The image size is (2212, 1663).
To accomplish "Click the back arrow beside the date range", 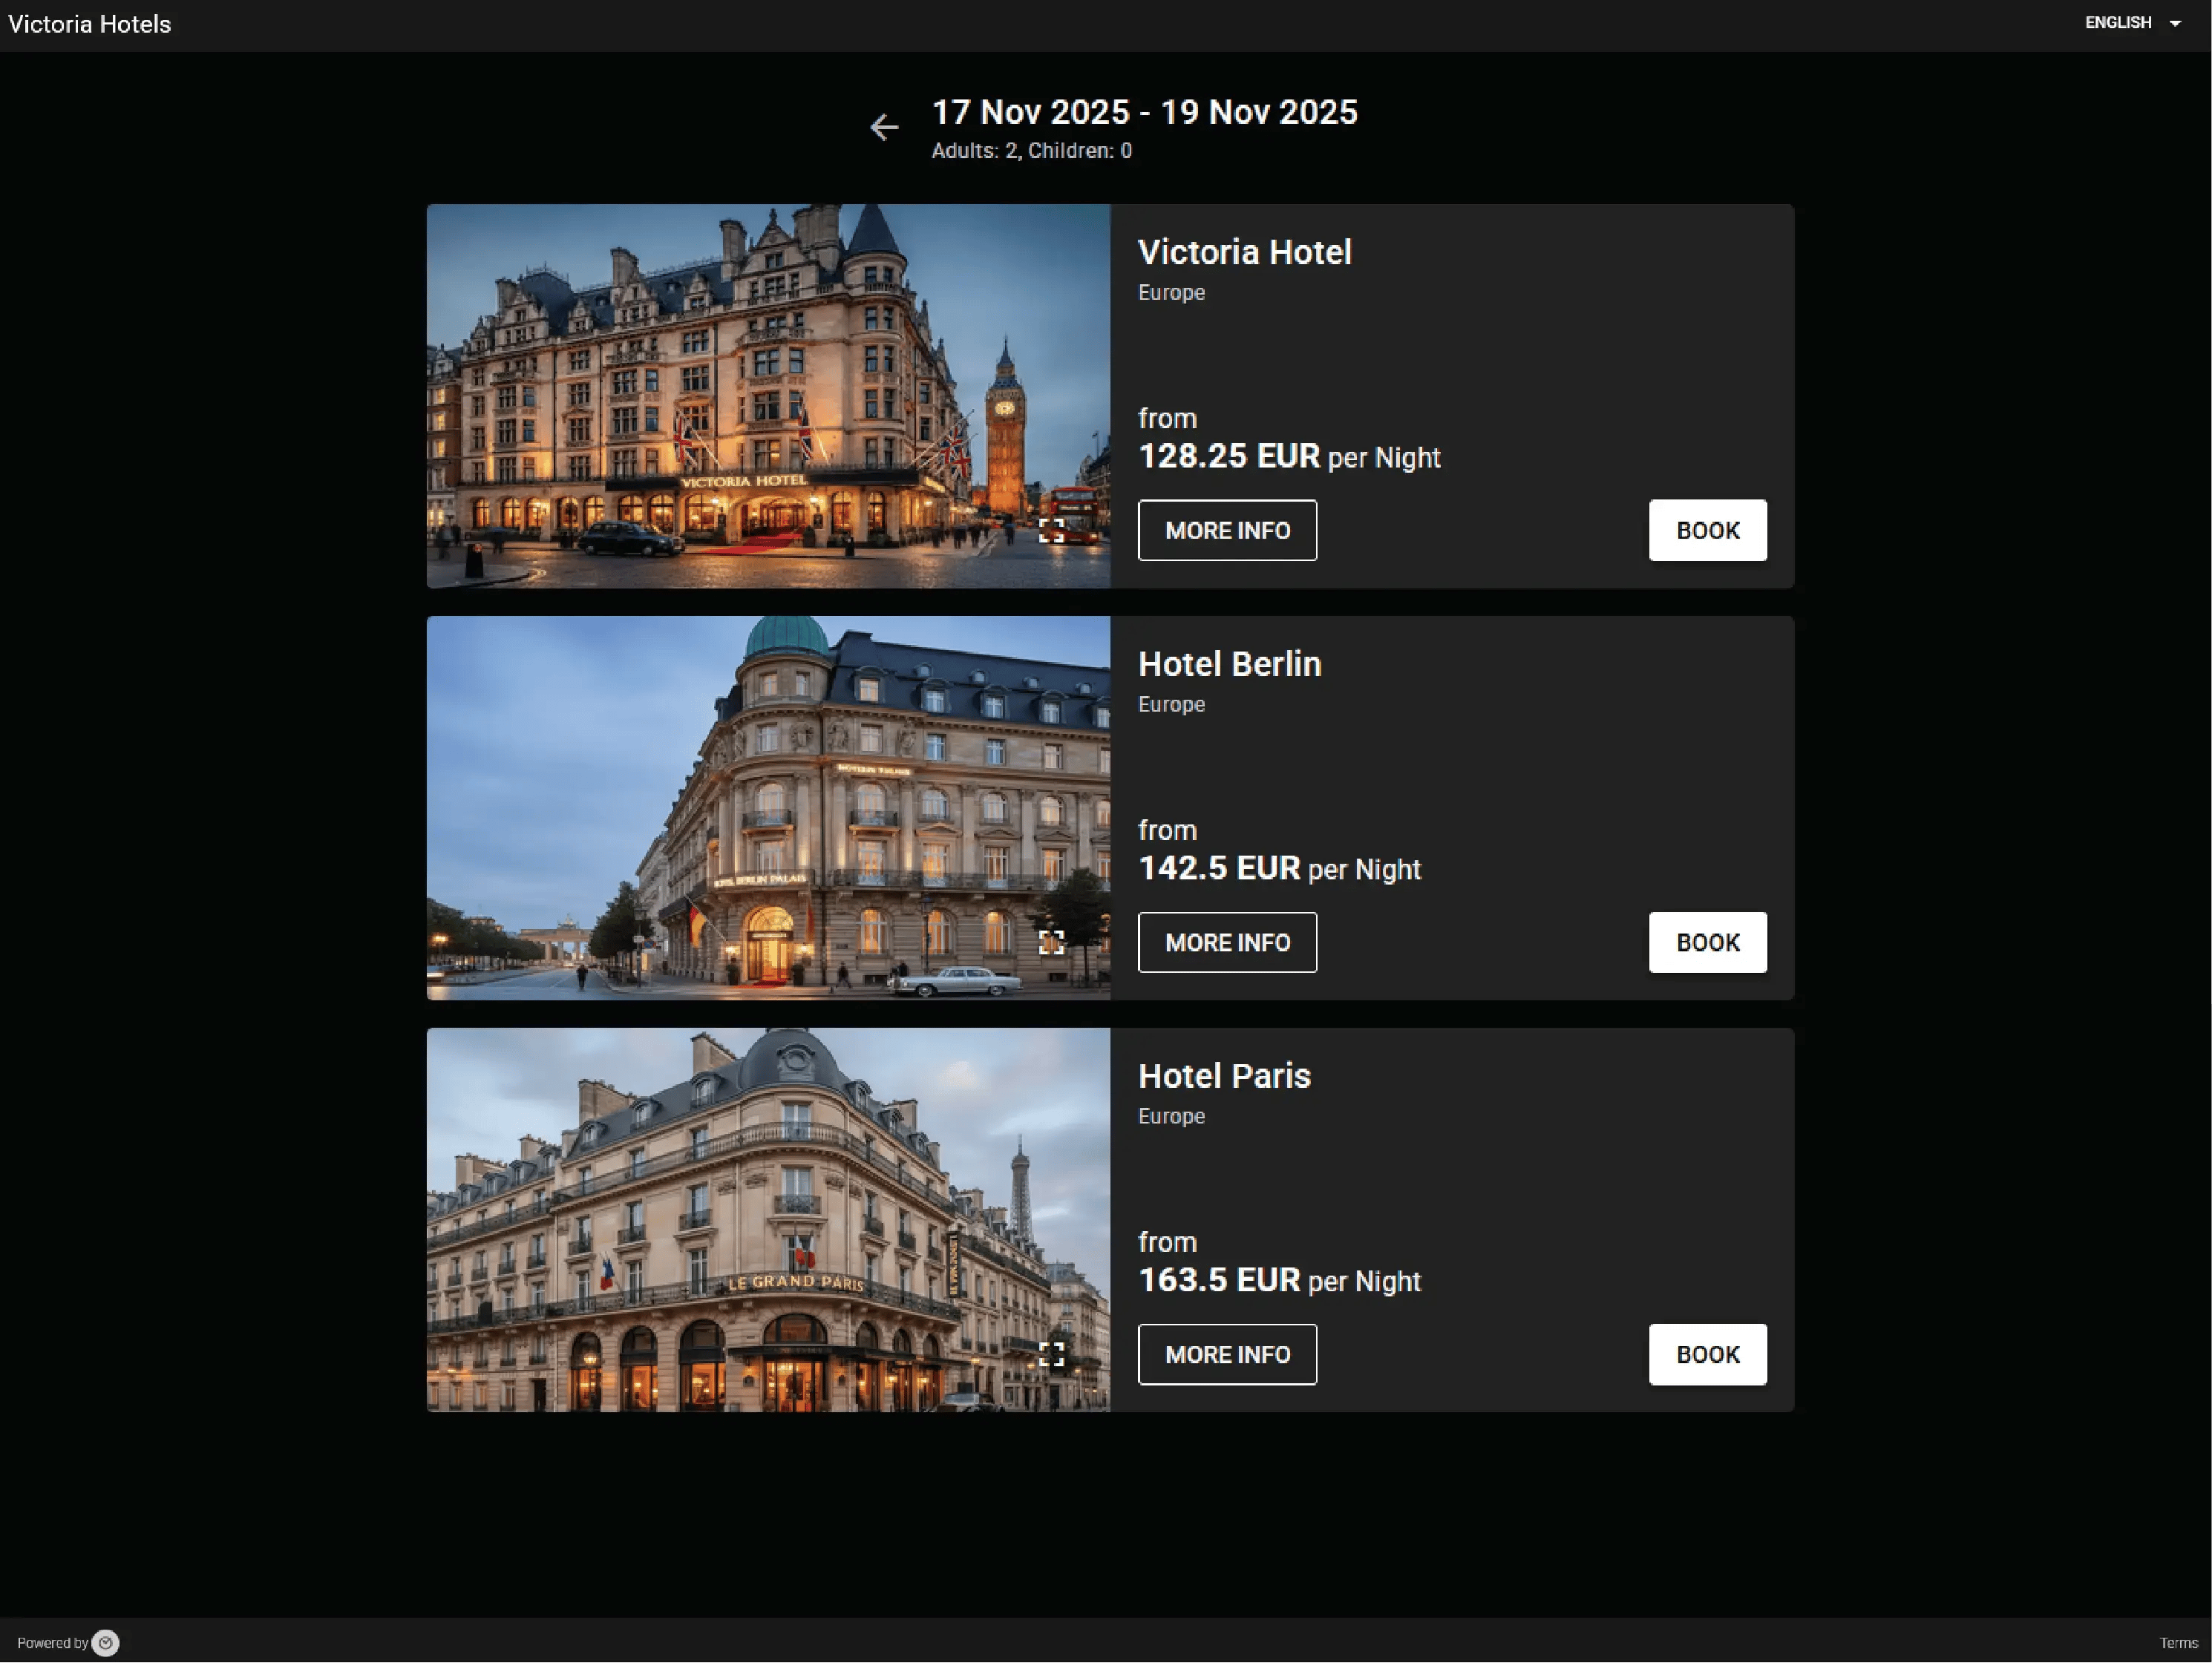I will point(884,128).
